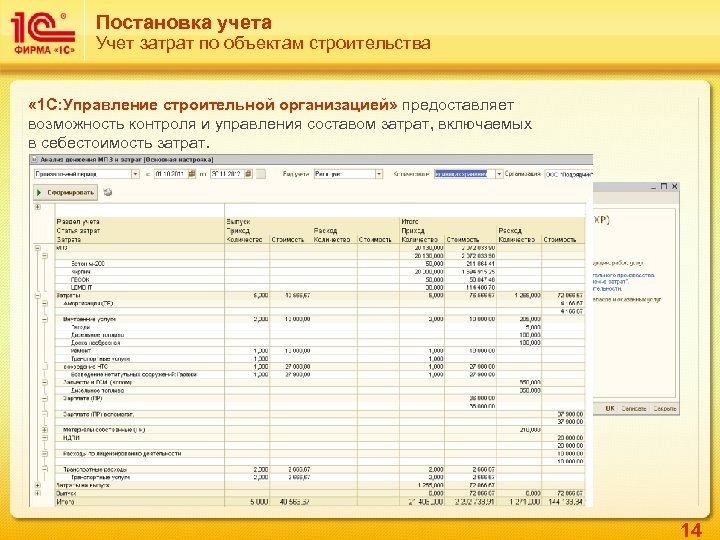720x540 pixels.
Task: Select the Зарплата (ПР) row
Action: 320,399
